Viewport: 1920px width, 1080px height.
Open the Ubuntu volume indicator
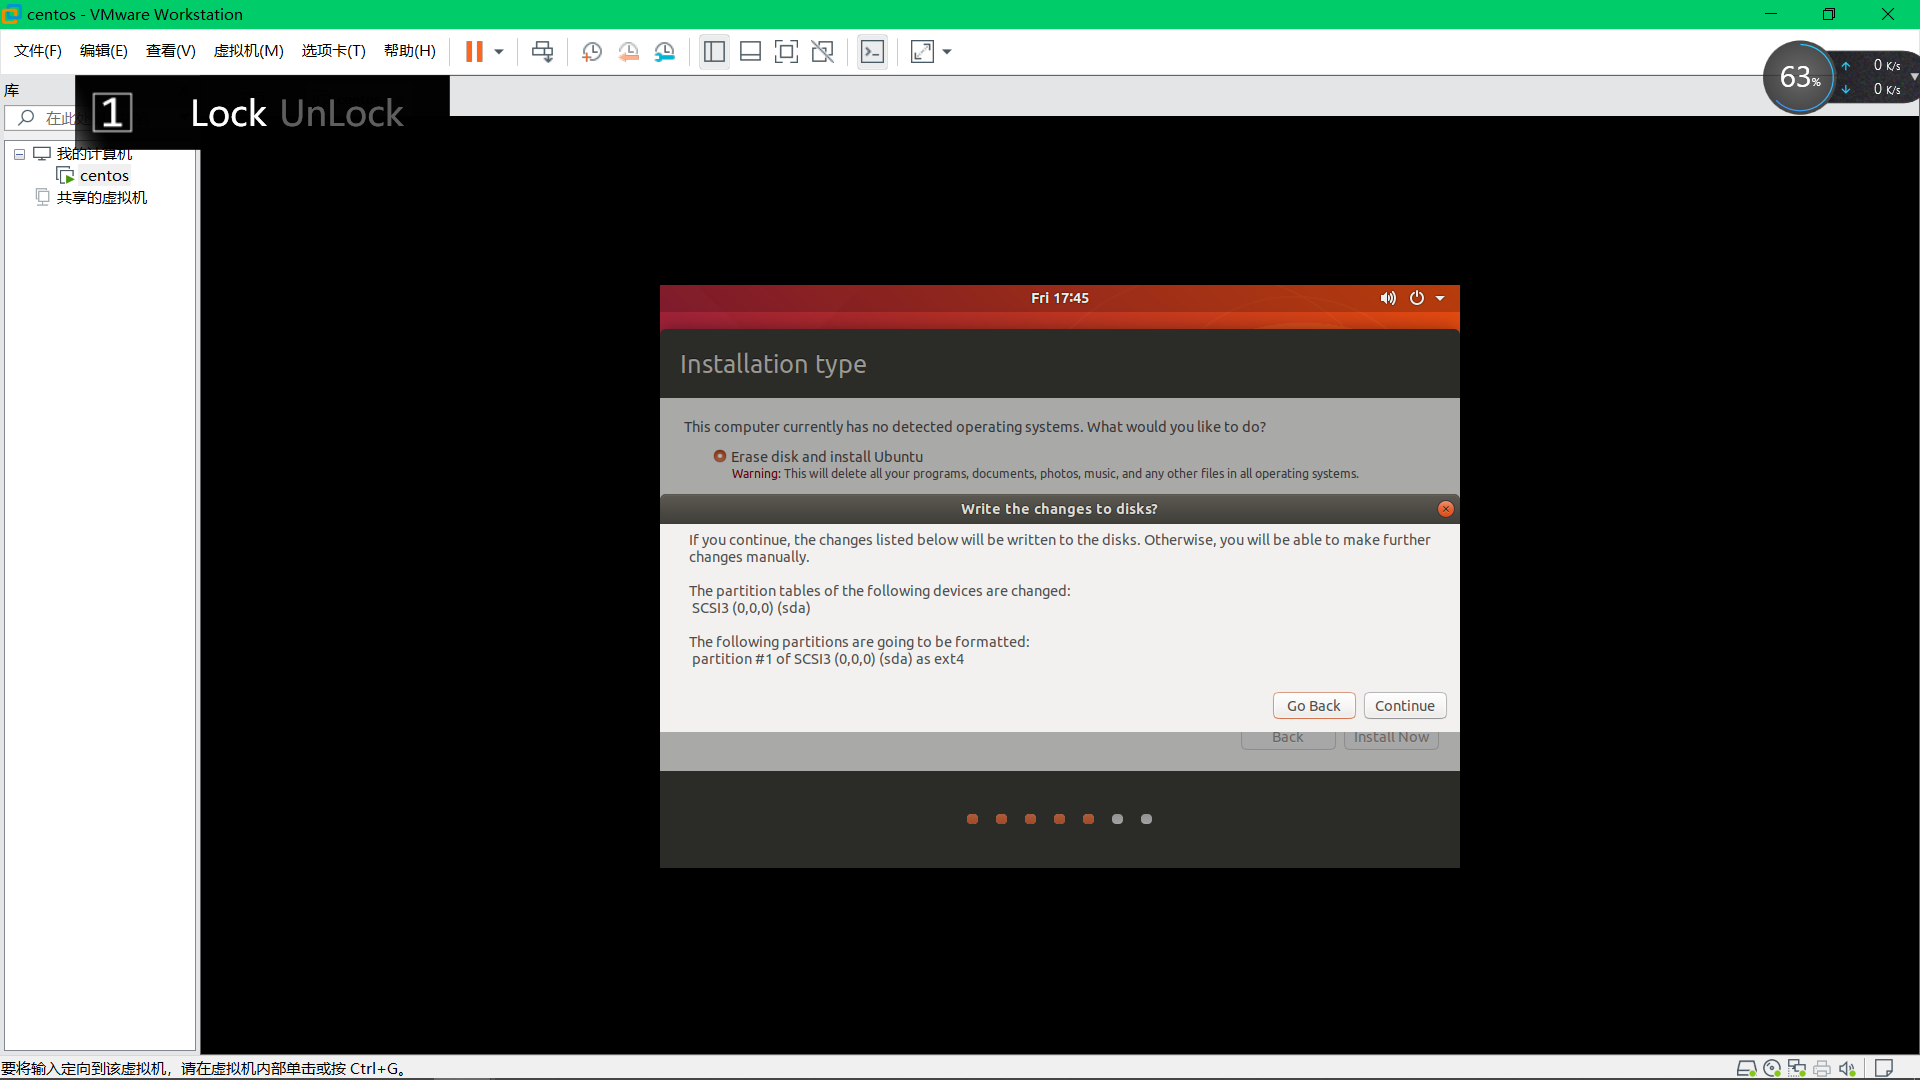click(1388, 298)
